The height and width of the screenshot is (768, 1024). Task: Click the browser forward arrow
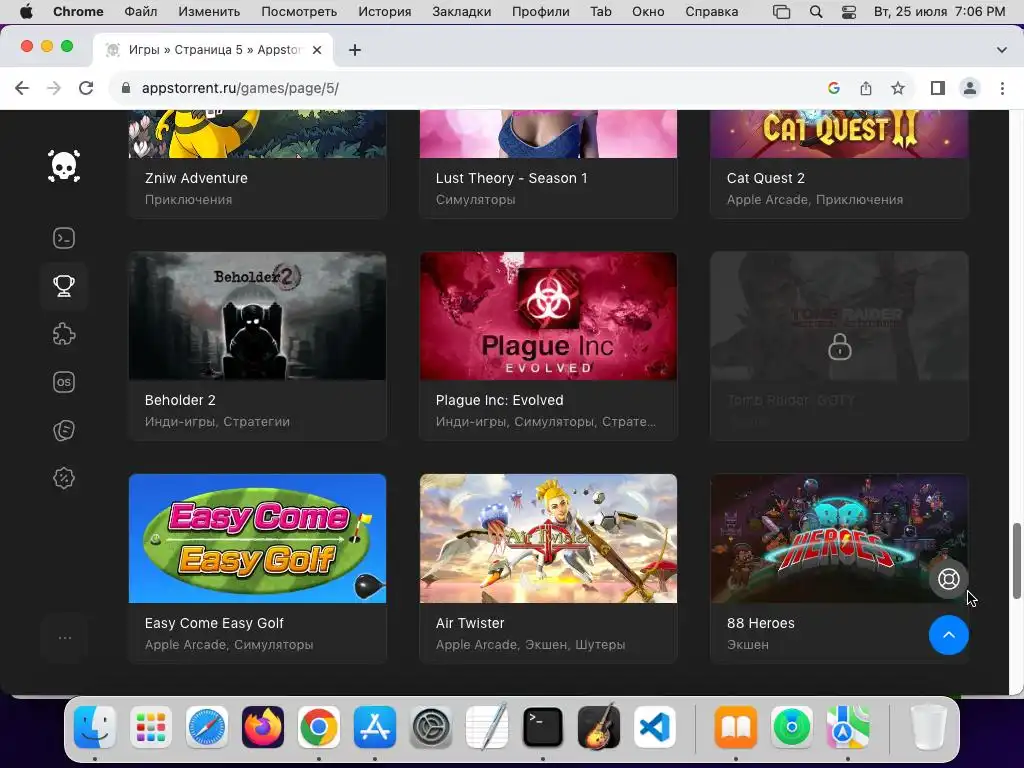tap(54, 88)
